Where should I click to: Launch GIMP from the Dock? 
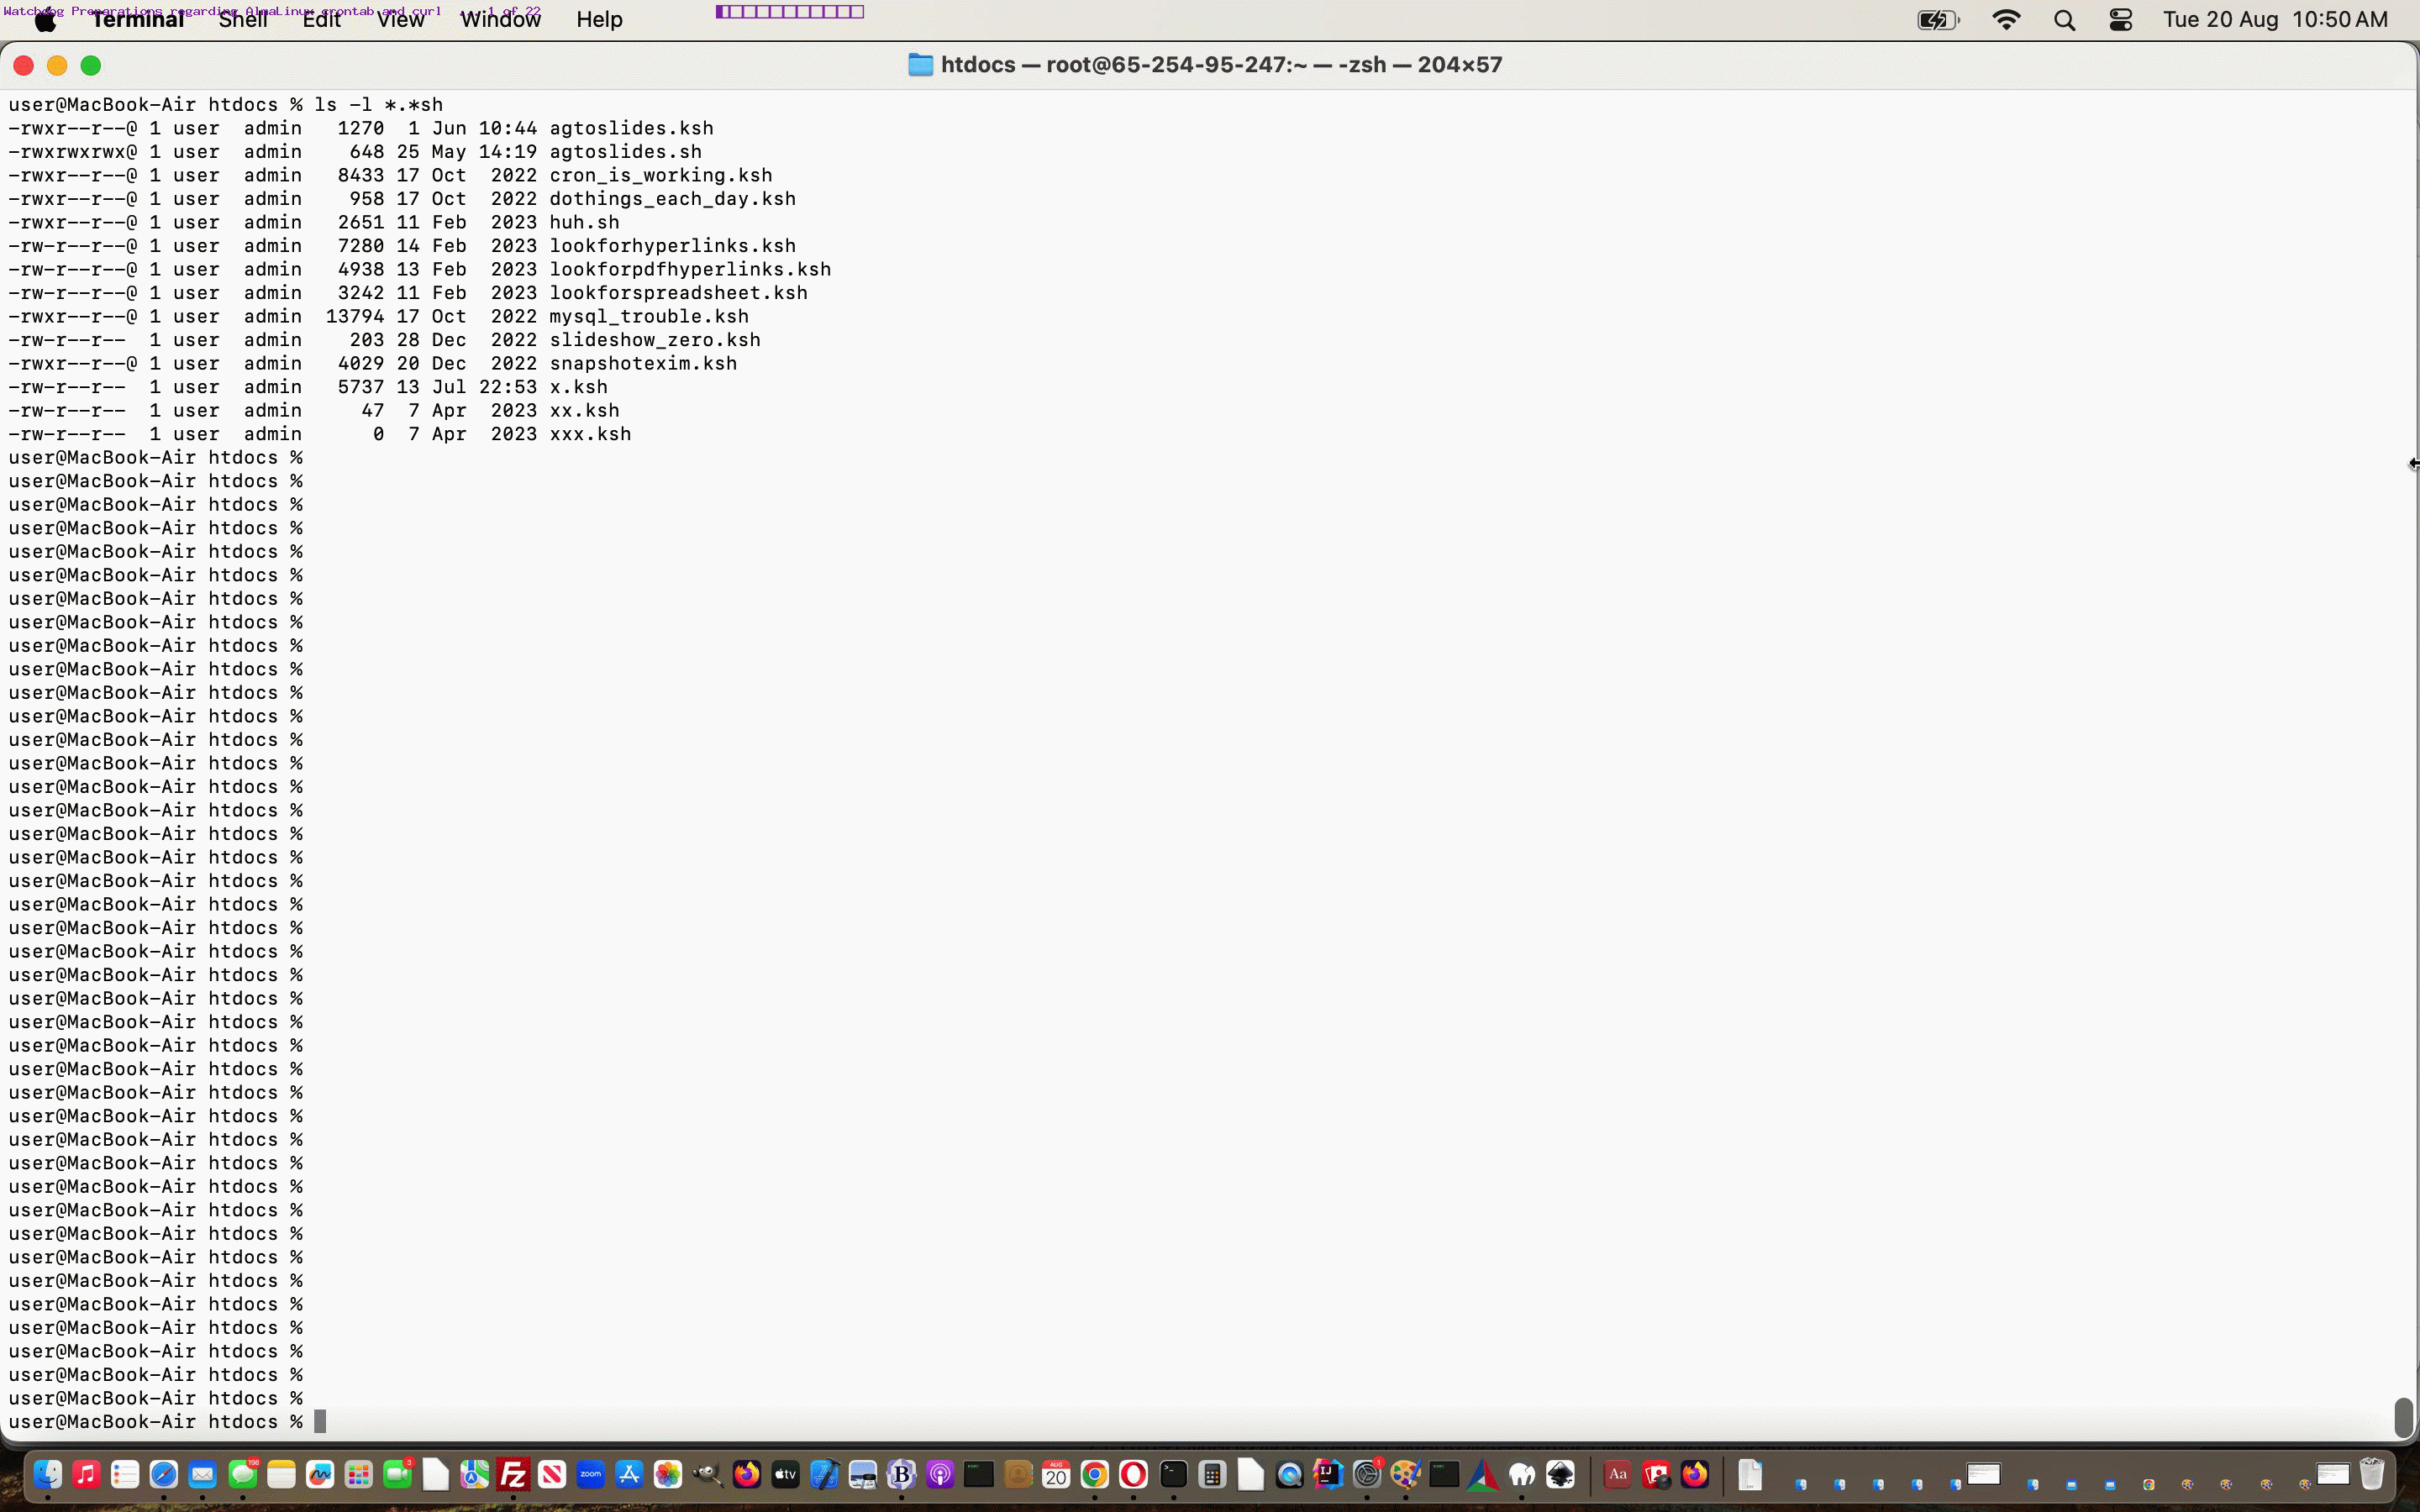tap(707, 1474)
